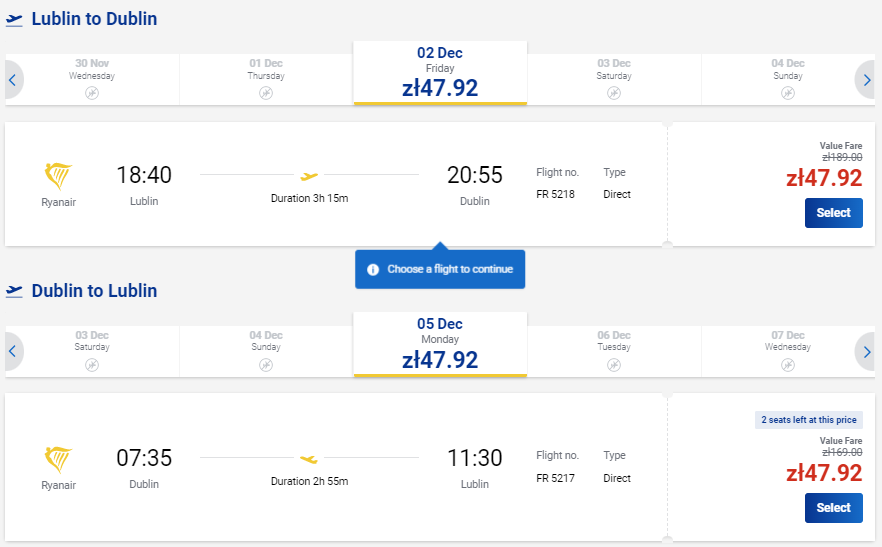Screen dimensions: 882x547
Task: Click the no-flight icon under 03 Dec in outbound row
Action: click(614, 93)
